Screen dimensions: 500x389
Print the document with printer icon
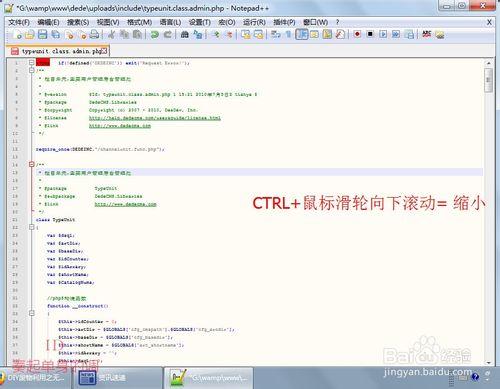point(95,34)
